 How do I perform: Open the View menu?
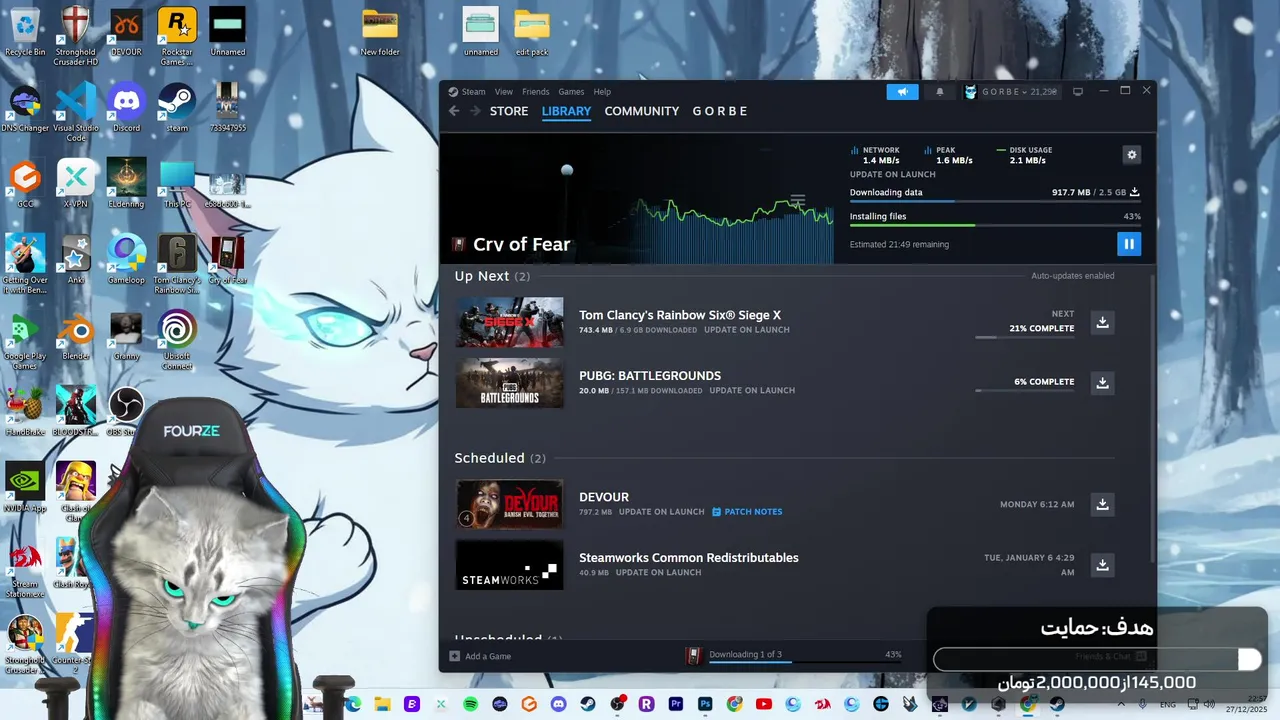(504, 92)
